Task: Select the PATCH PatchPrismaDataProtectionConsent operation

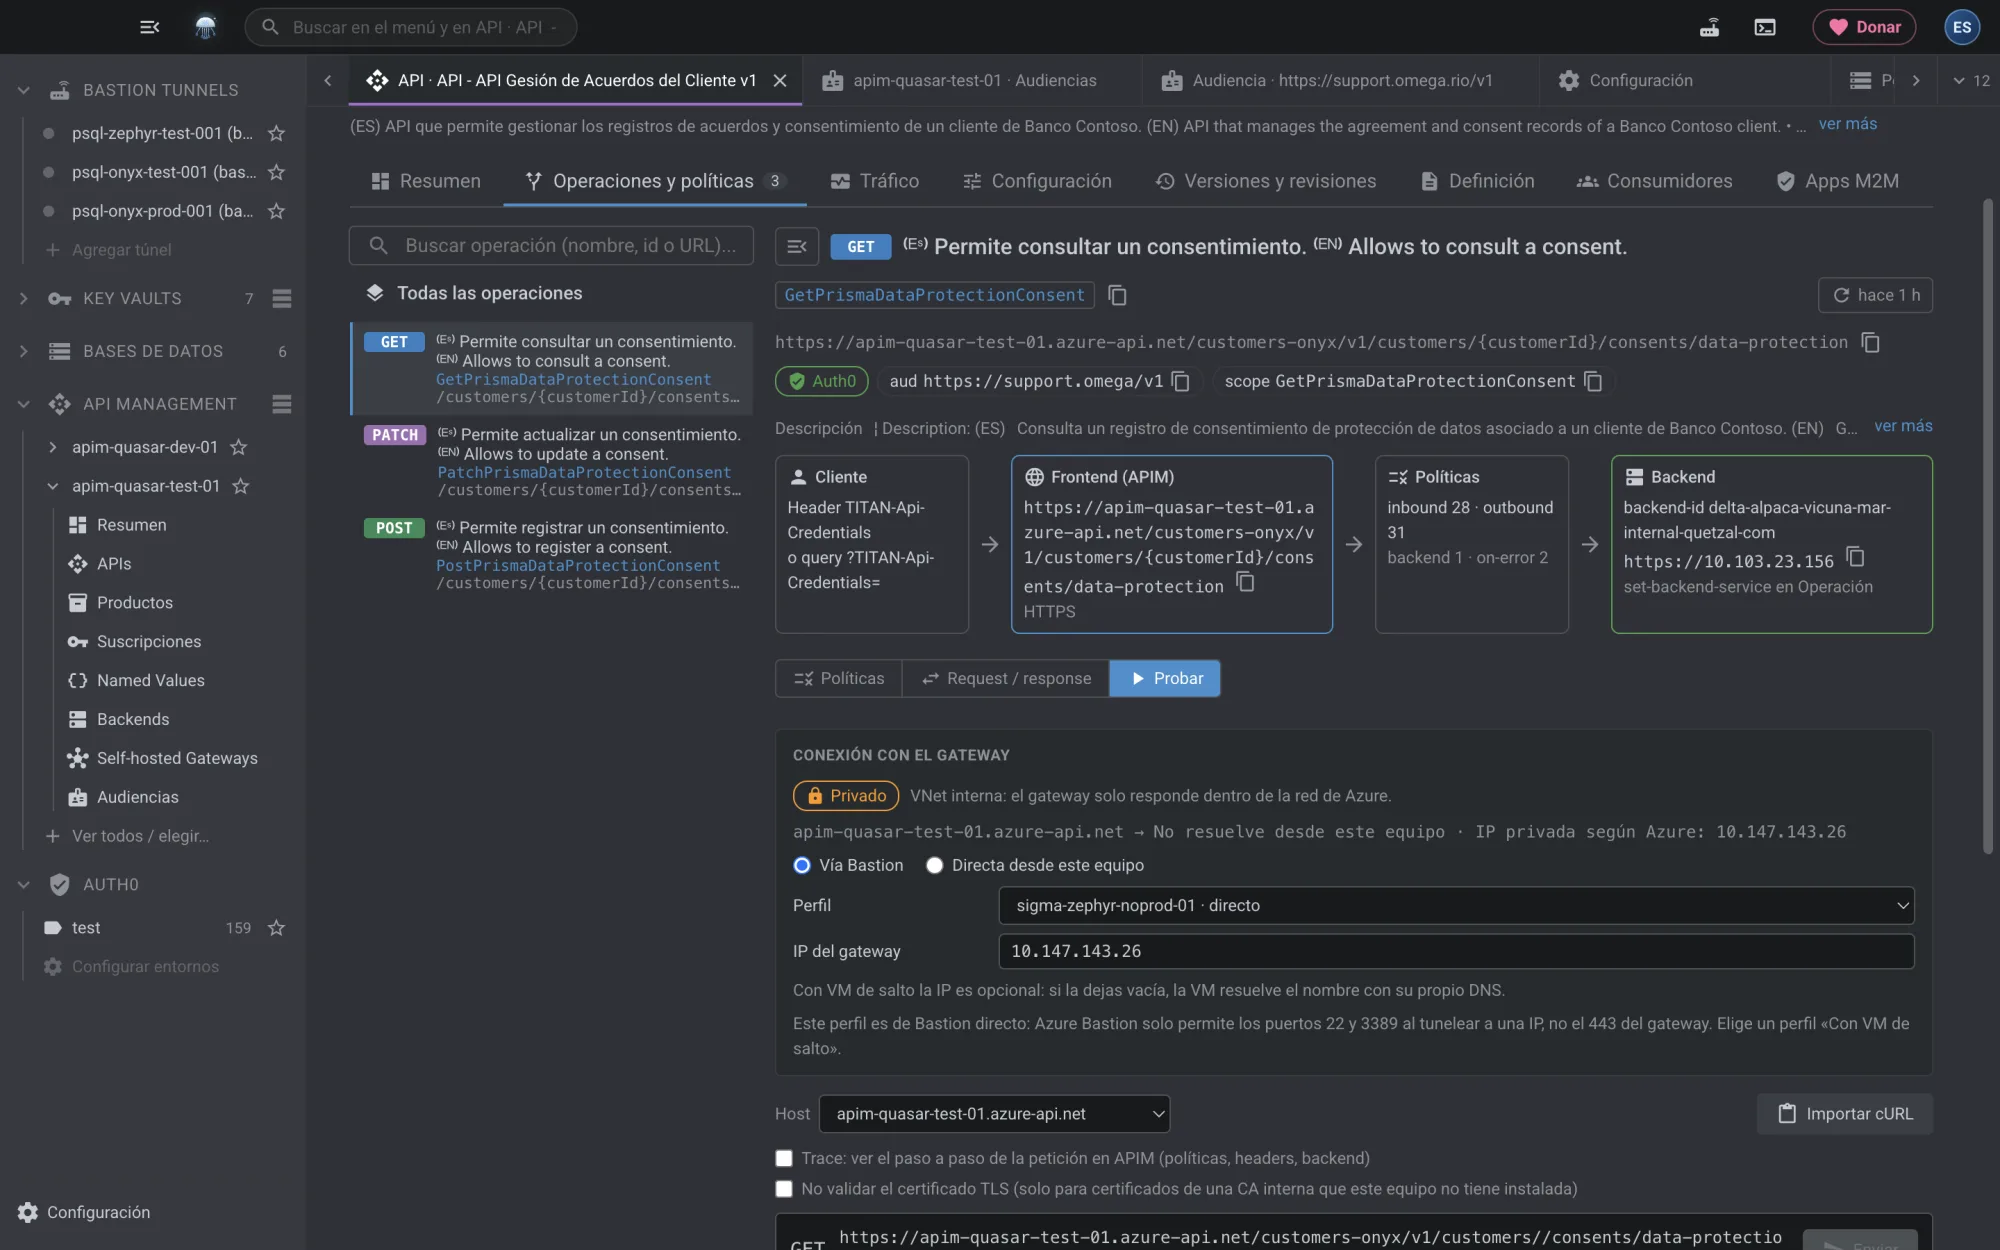Action: pyautogui.click(x=552, y=462)
